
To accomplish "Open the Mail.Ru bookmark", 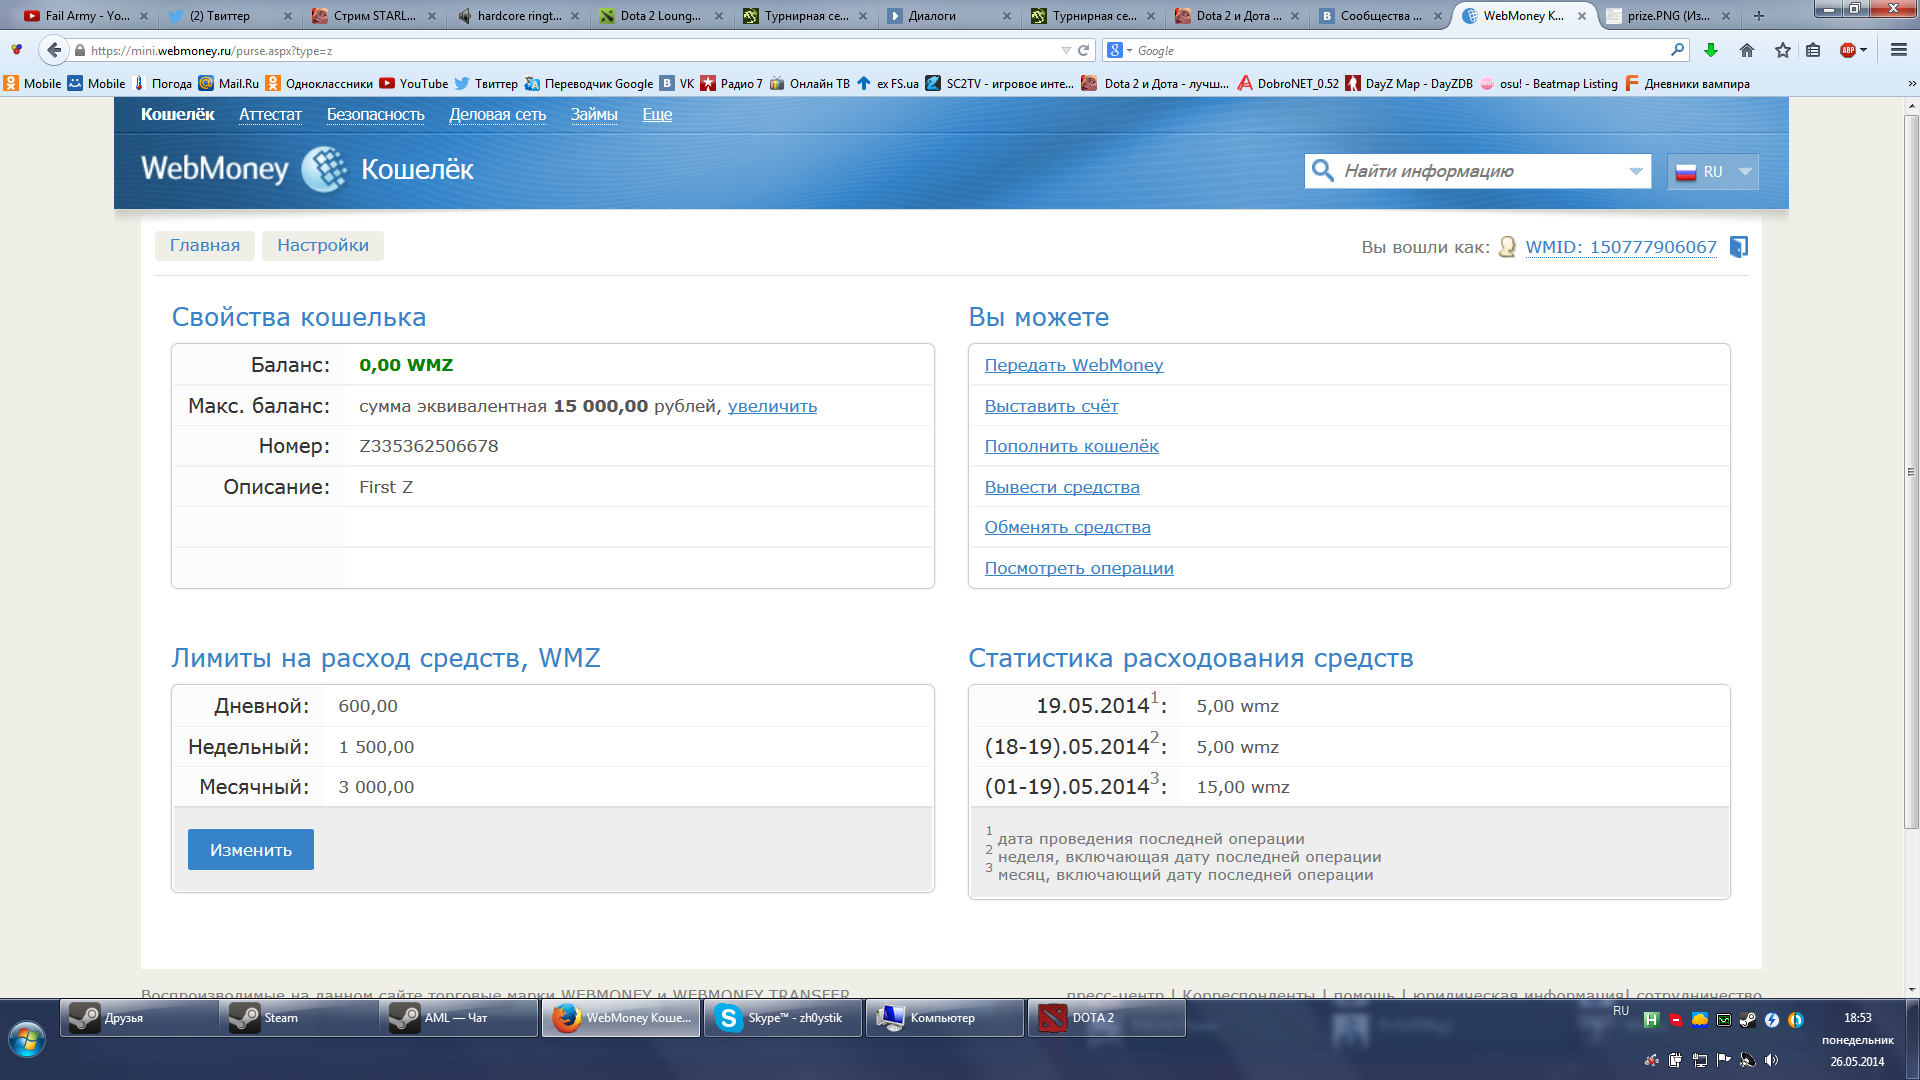I will (x=228, y=84).
